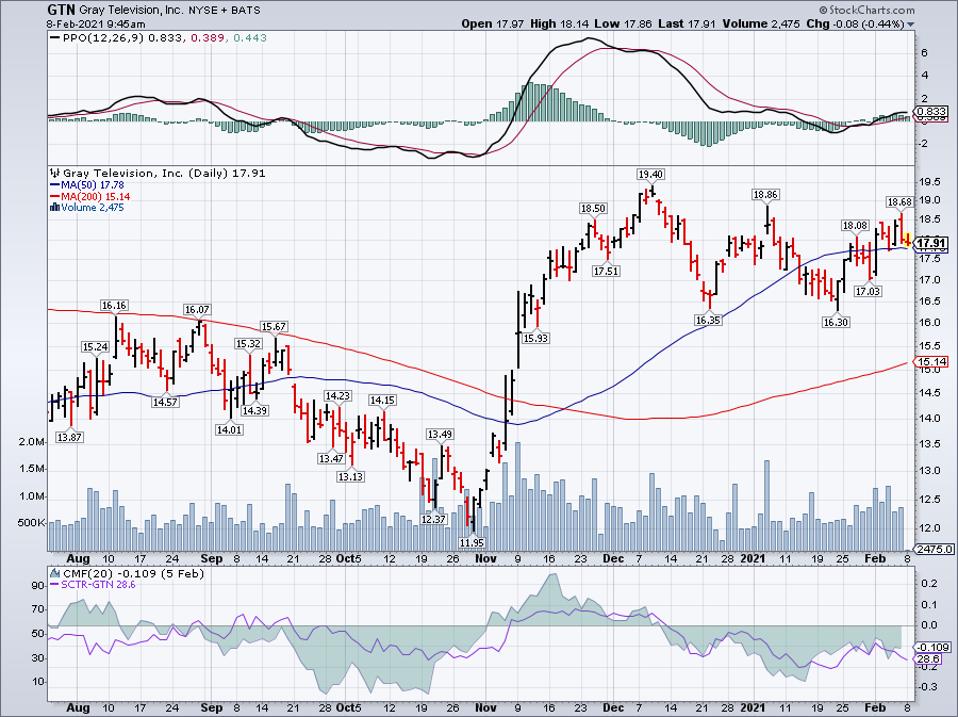The width and height of the screenshot is (958, 717).
Task: Click the Volume bars legend icon
Action: pyautogui.click(x=54, y=208)
